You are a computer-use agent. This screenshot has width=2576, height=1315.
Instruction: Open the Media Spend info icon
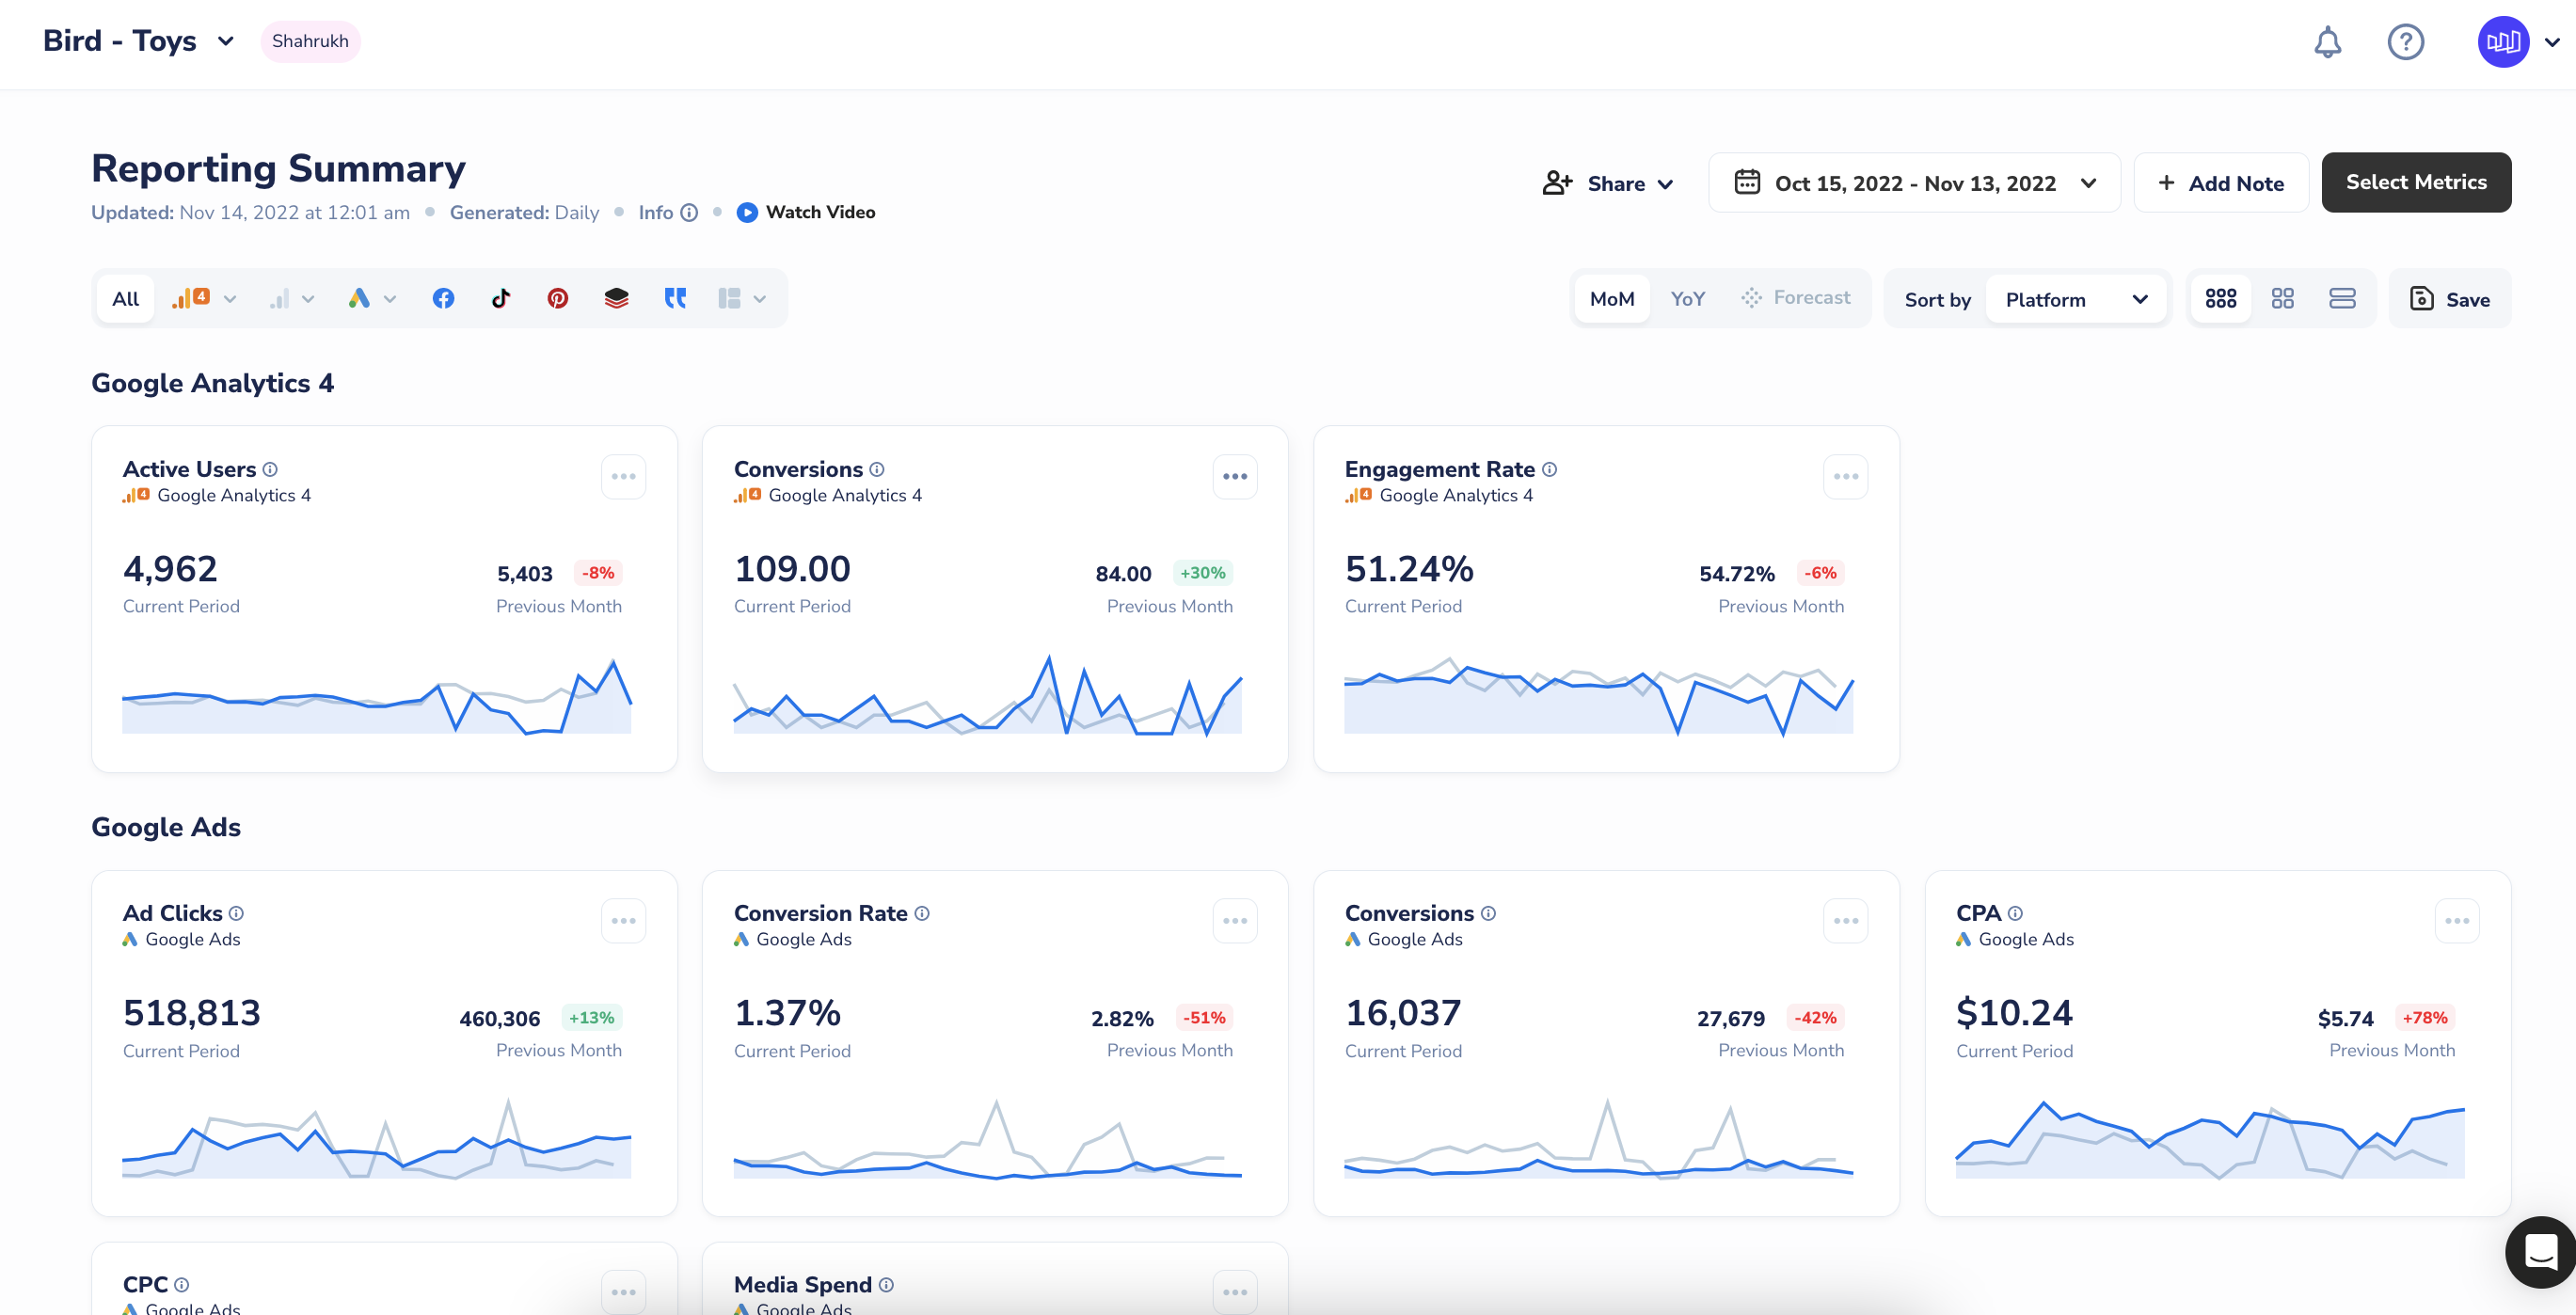coord(886,1285)
